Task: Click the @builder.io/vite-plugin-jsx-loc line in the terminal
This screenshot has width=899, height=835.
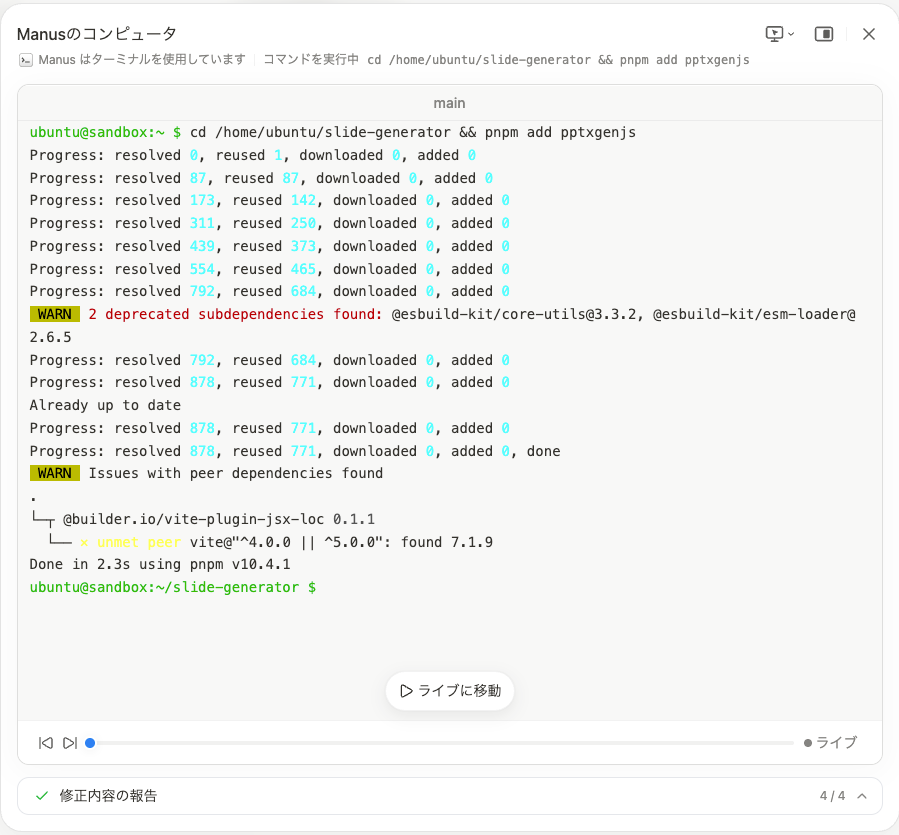Action: (218, 519)
